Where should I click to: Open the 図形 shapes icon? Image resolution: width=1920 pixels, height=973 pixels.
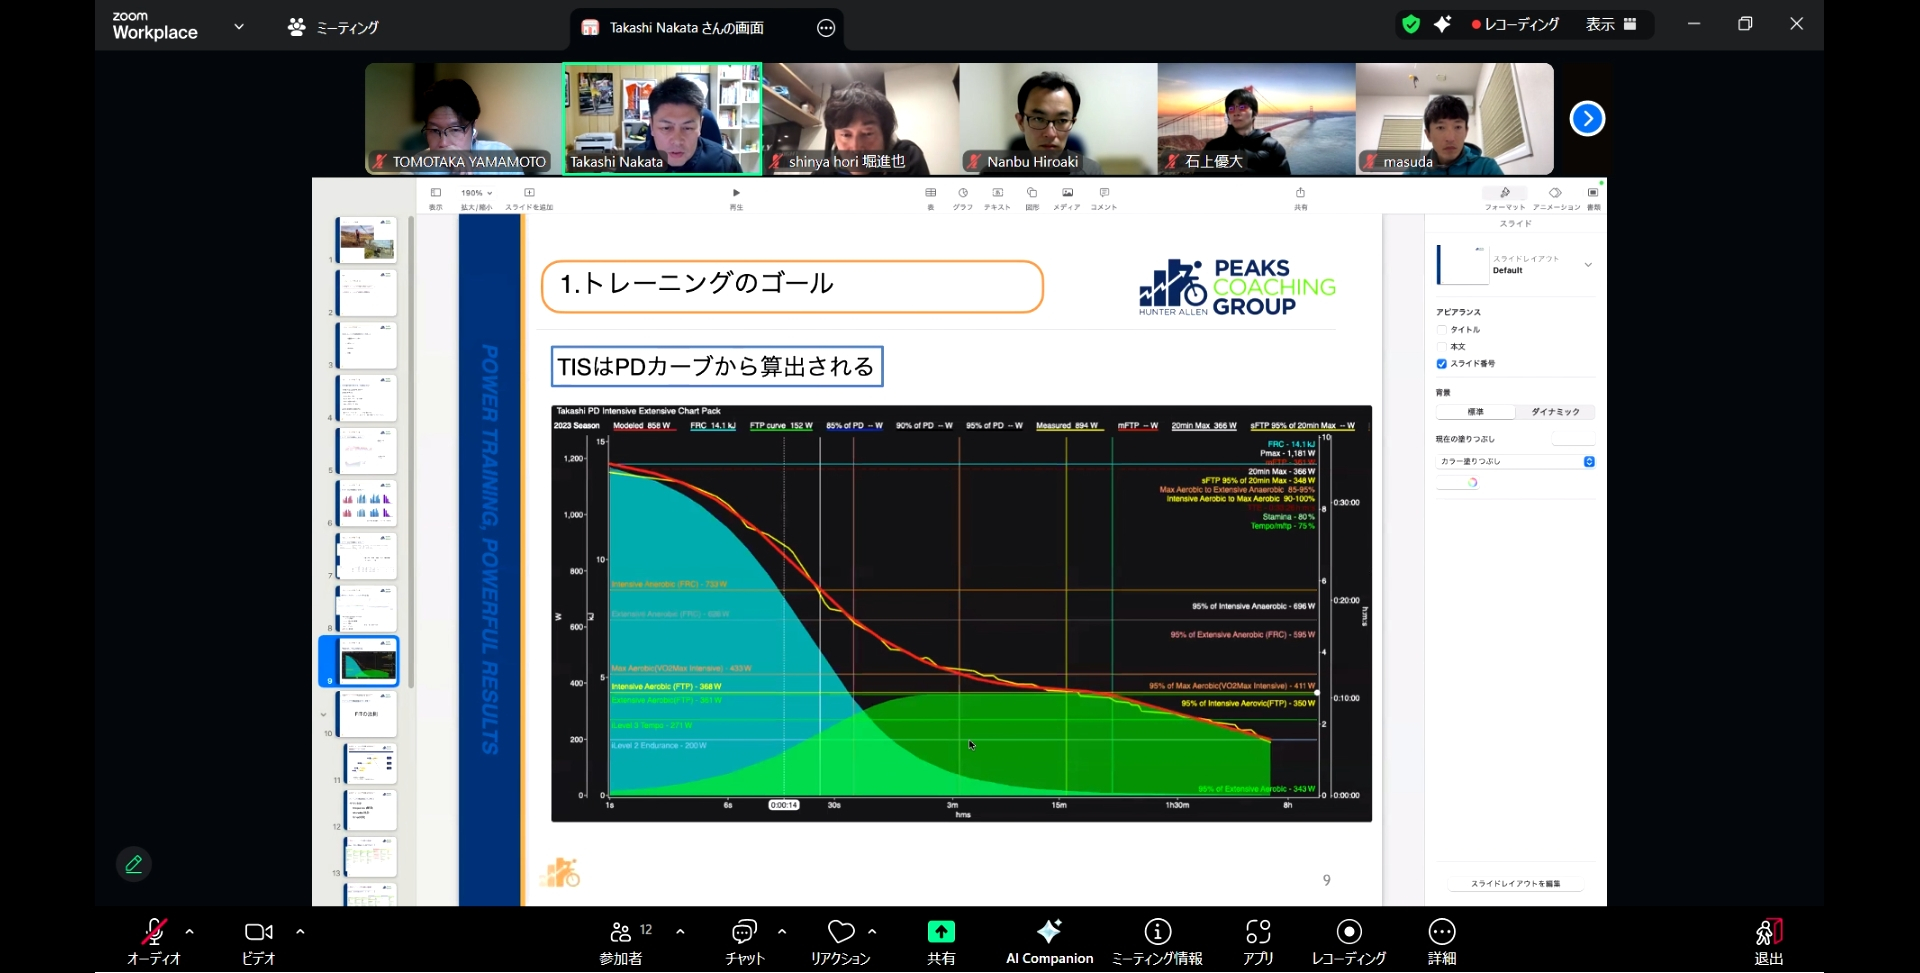(x=1032, y=196)
